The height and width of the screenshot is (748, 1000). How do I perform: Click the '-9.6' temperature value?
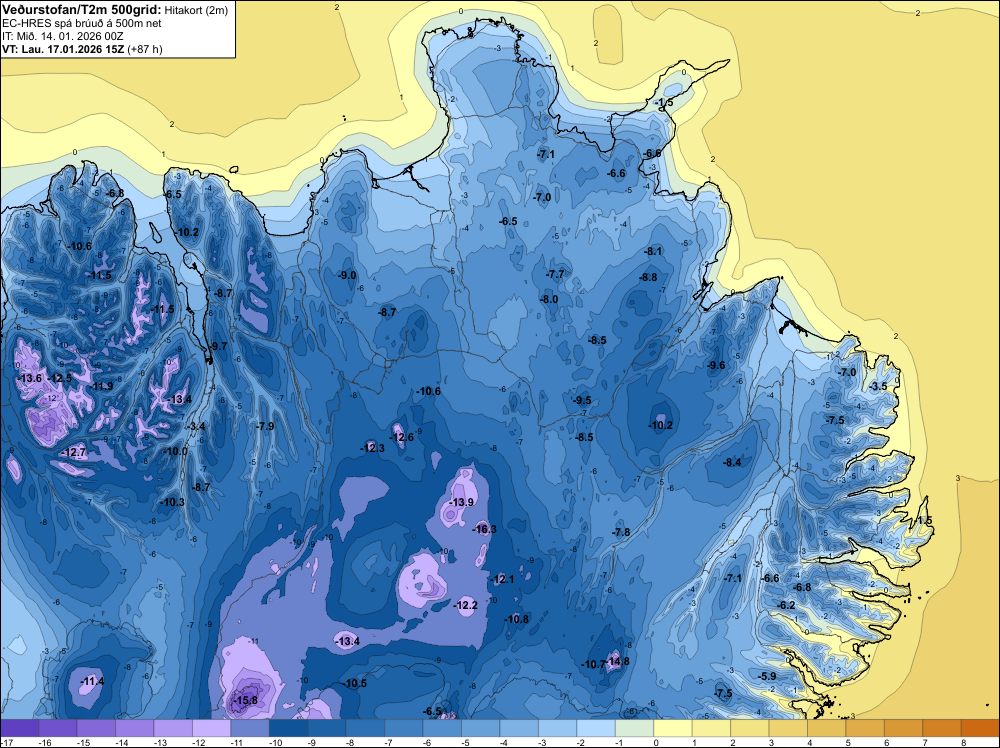(717, 365)
